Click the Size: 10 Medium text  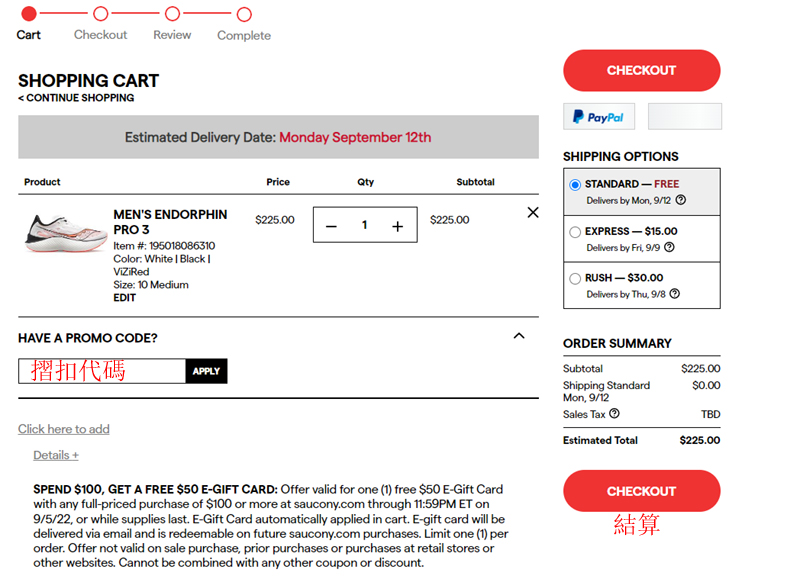[151, 285]
